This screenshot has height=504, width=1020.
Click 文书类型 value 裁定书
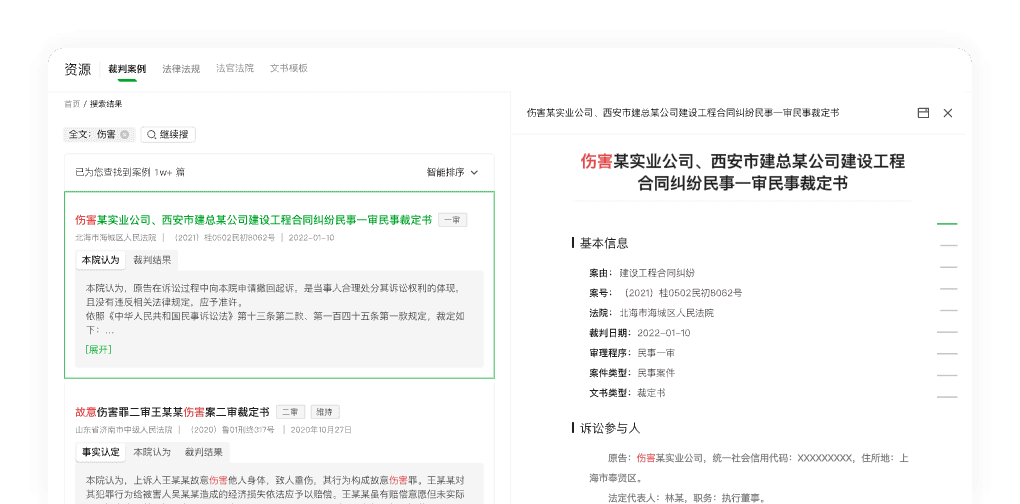[651, 393]
